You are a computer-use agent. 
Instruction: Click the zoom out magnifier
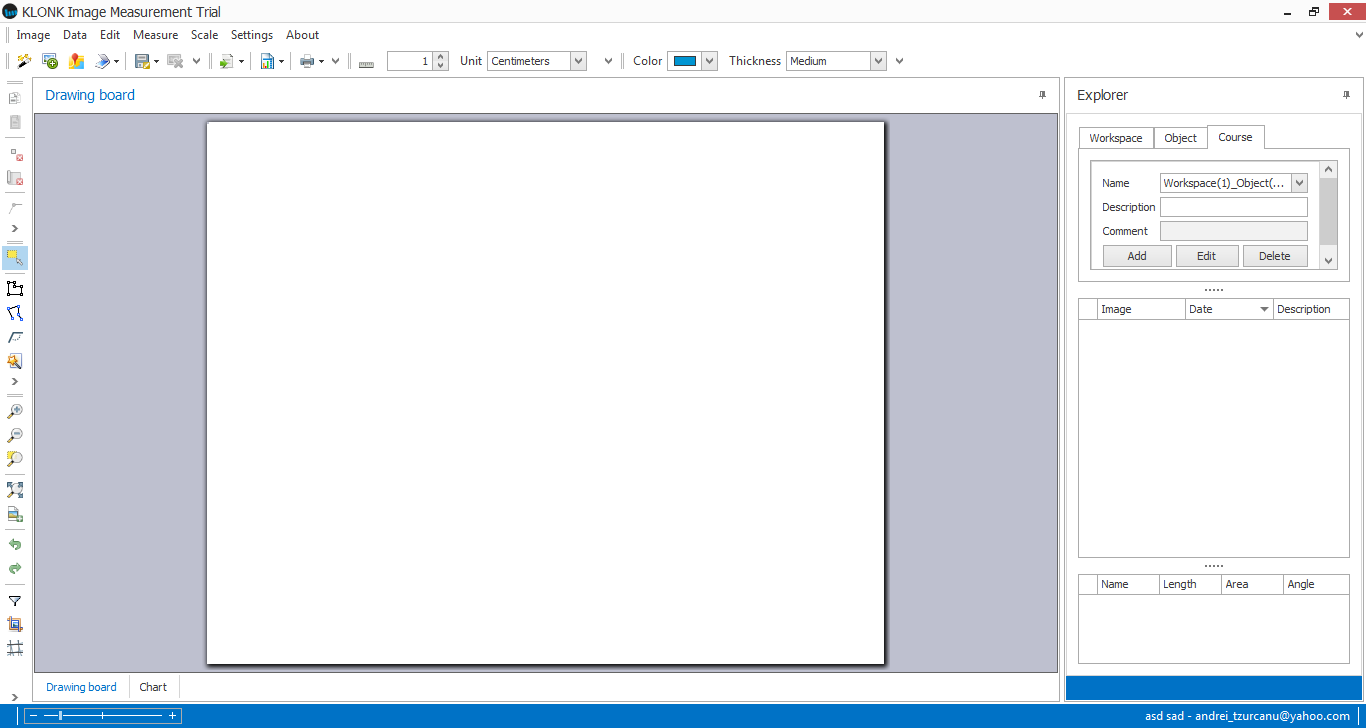[x=14, y=435]
